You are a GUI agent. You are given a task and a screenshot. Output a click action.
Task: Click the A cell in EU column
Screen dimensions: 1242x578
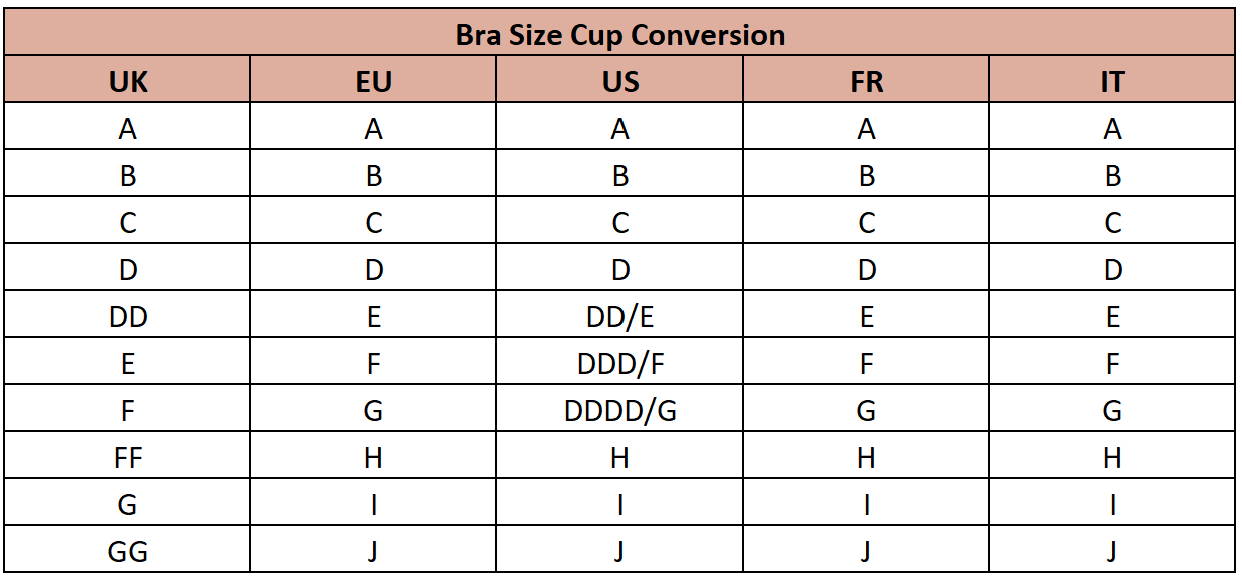[x=373, y=129]
